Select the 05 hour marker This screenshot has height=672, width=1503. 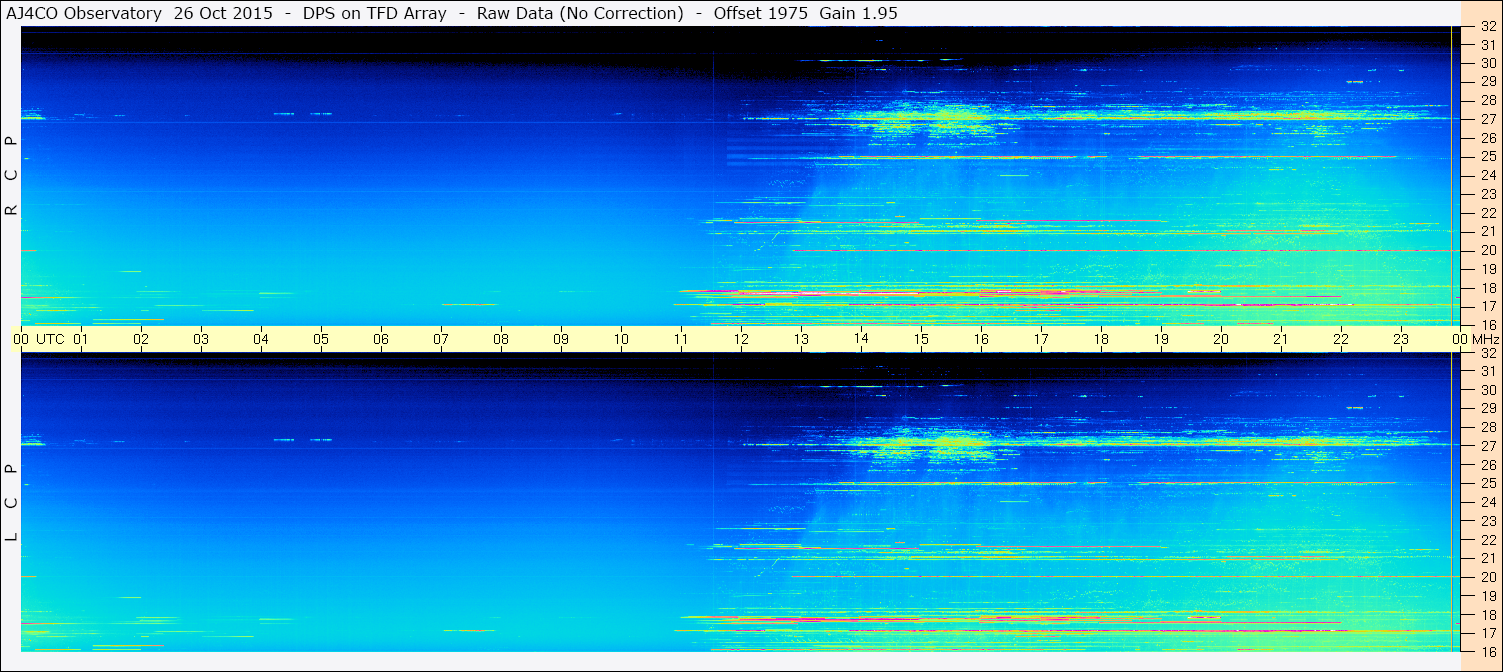(321, 339)
